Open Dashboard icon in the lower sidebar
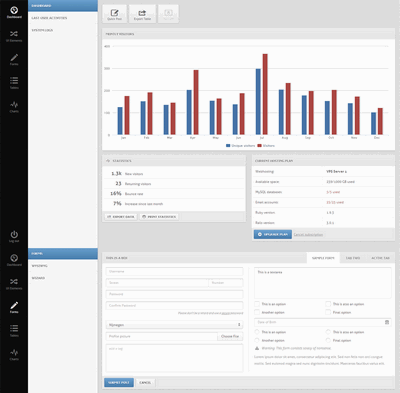Screen dimensions: 400x393 (14, 258)
